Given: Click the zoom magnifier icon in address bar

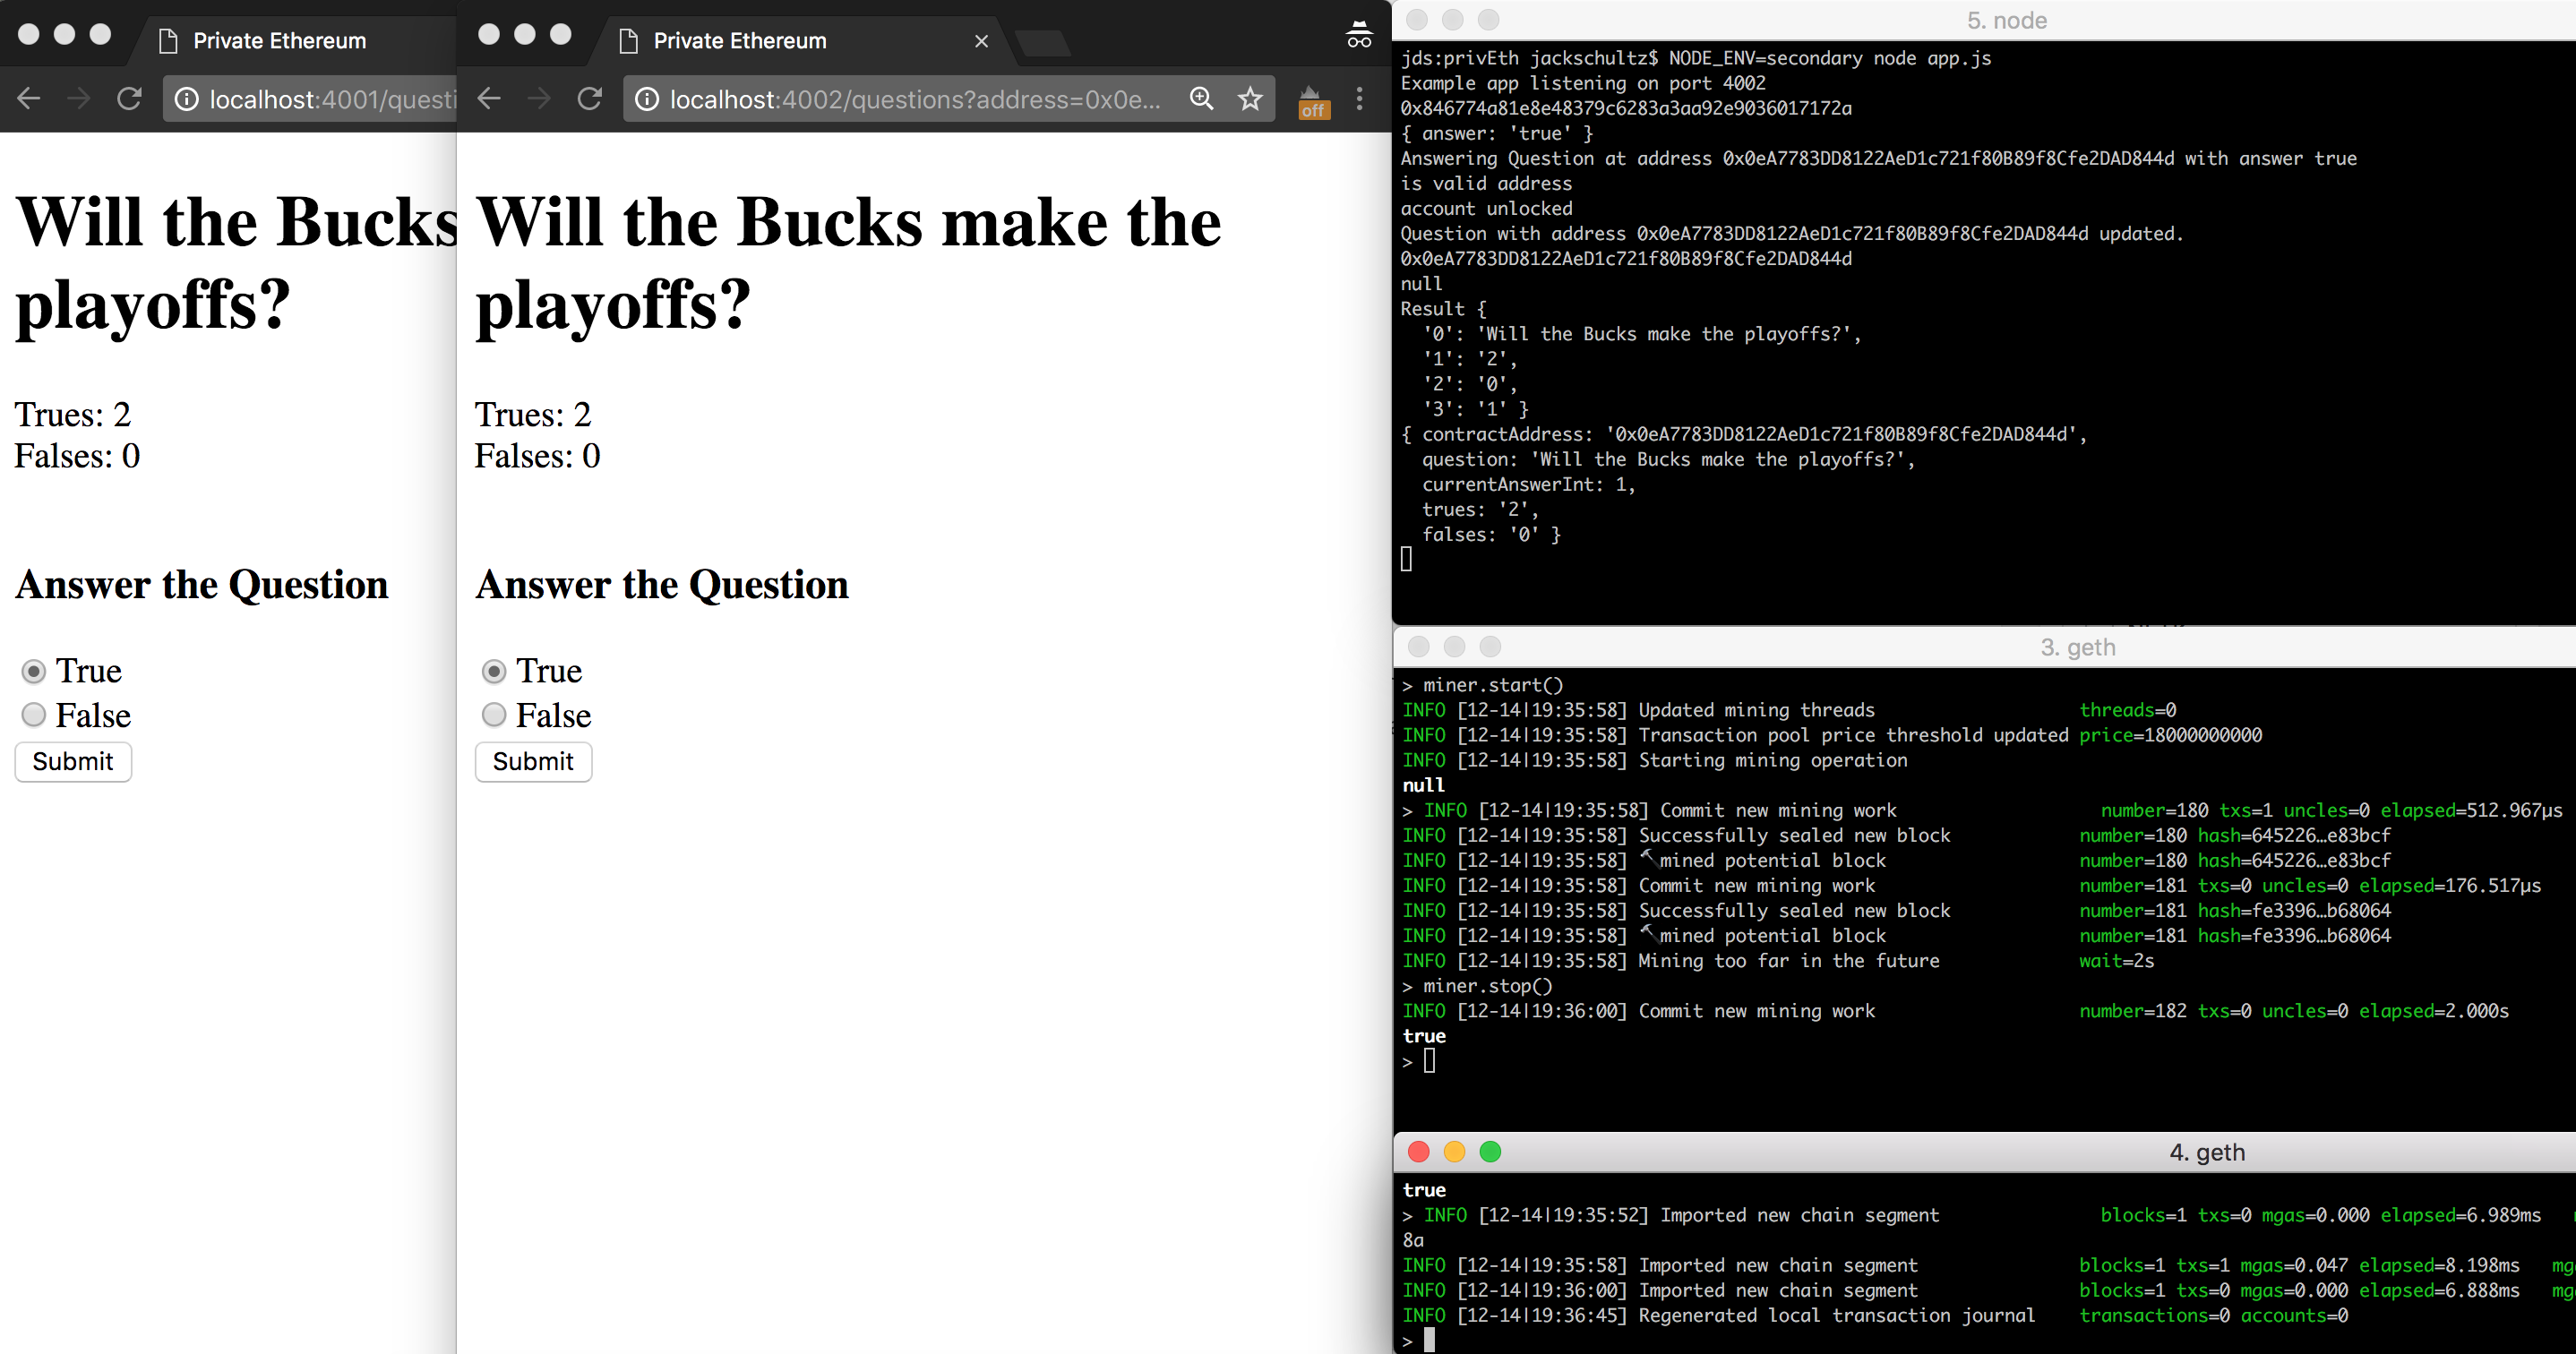Looking at the screenshot, I should [1201, 99].
